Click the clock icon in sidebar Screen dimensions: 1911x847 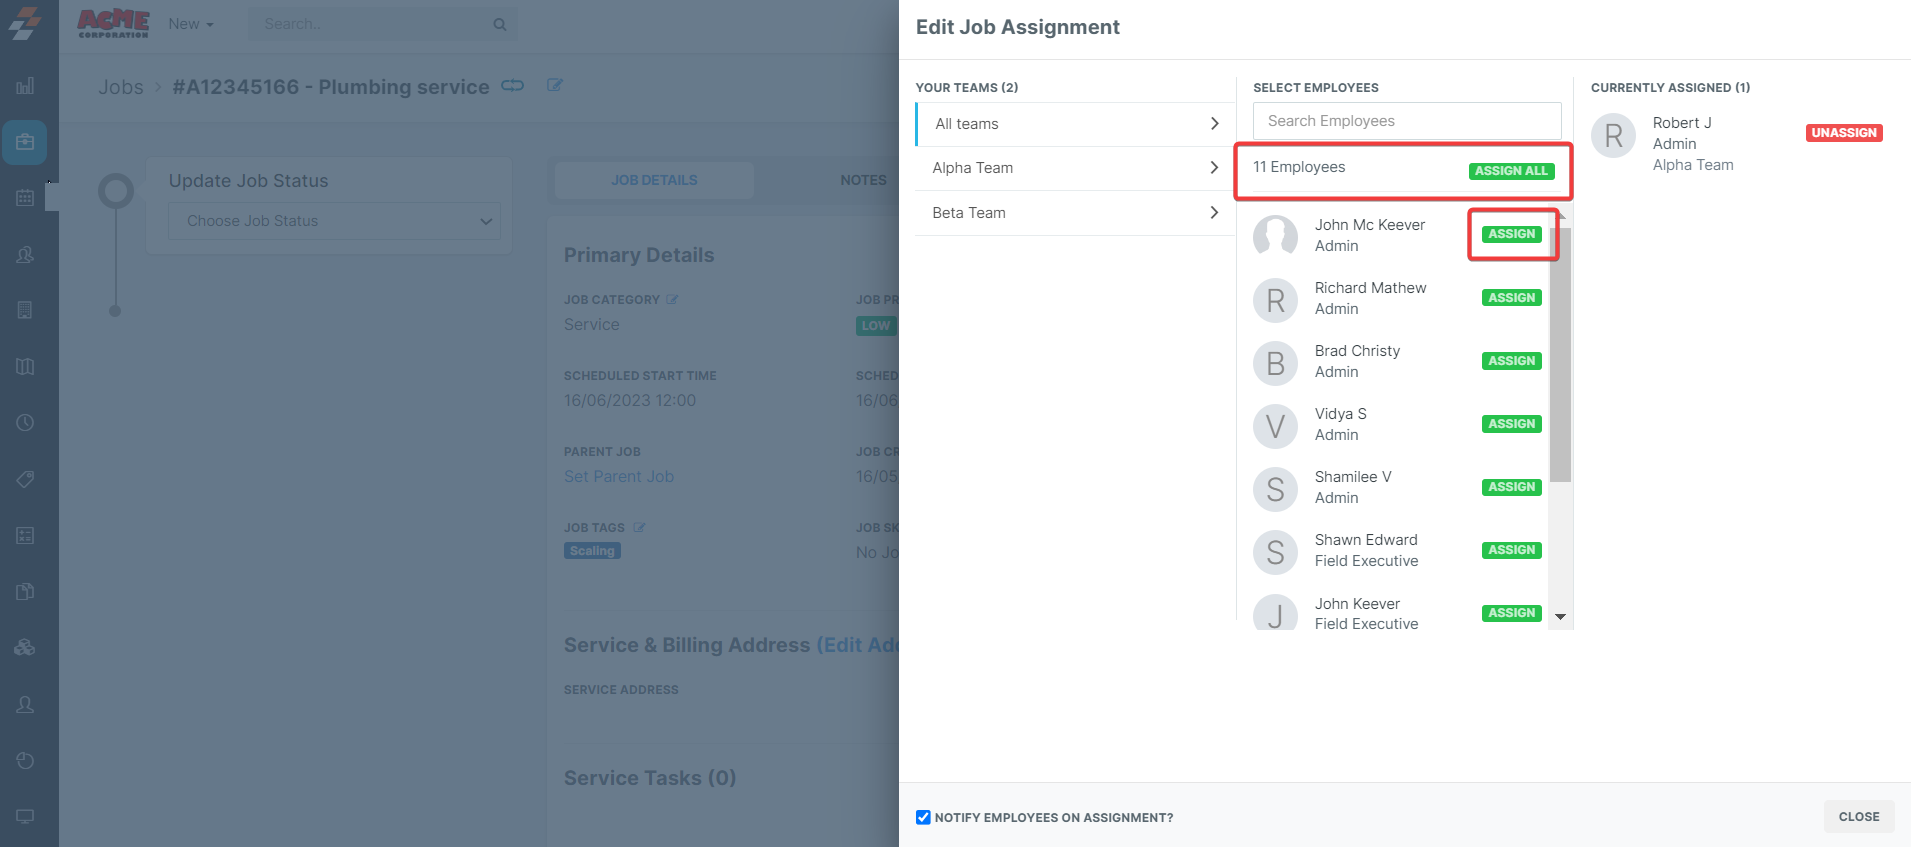(x=25, y=423)
